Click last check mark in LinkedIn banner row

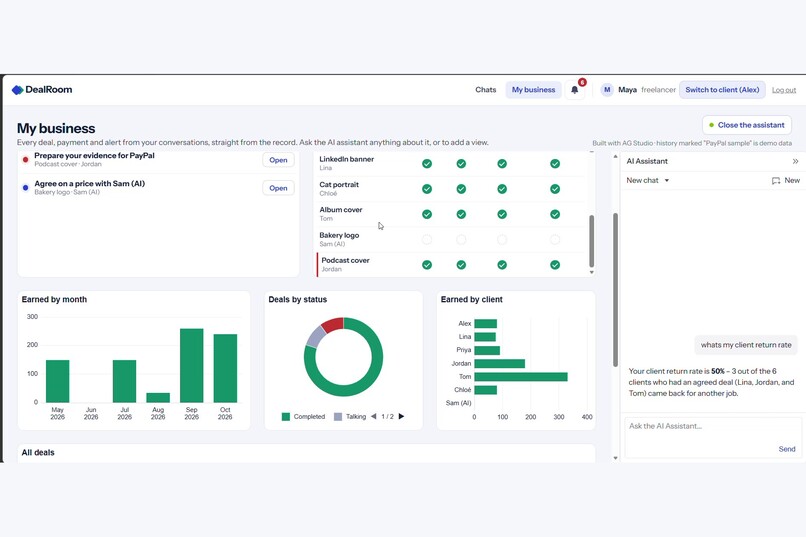(555, 163)
